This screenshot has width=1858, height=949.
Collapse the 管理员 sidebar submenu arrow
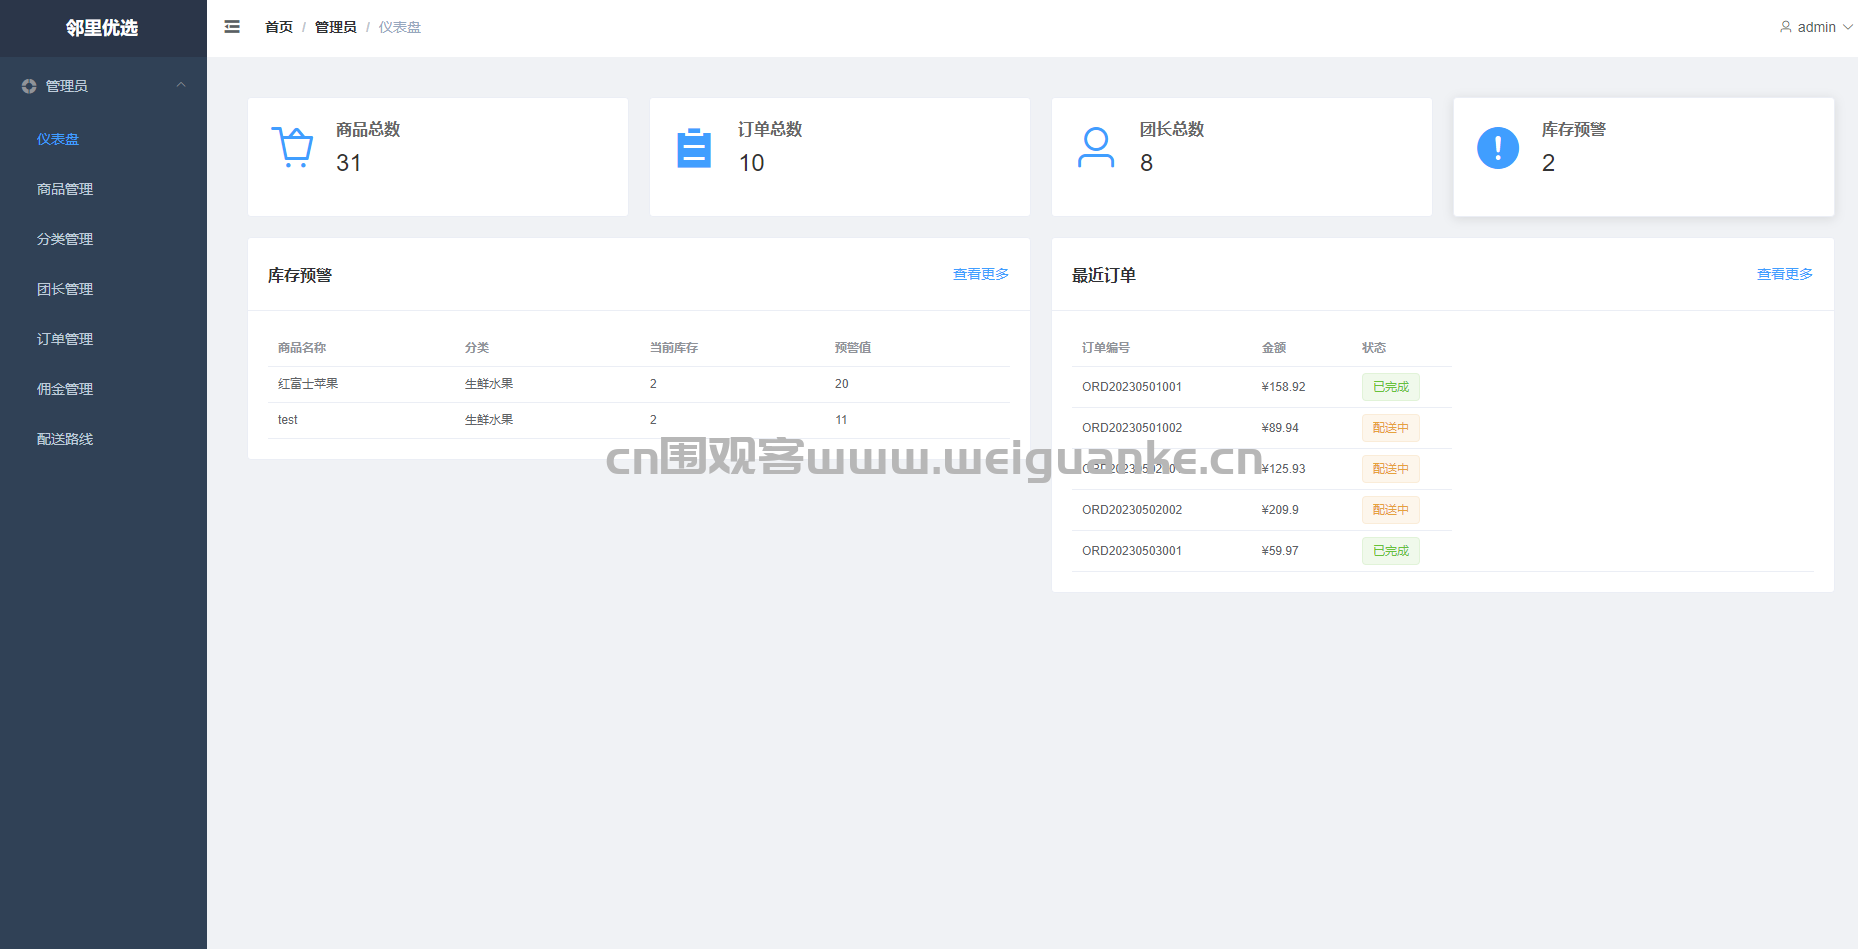[x=181, y=86]
